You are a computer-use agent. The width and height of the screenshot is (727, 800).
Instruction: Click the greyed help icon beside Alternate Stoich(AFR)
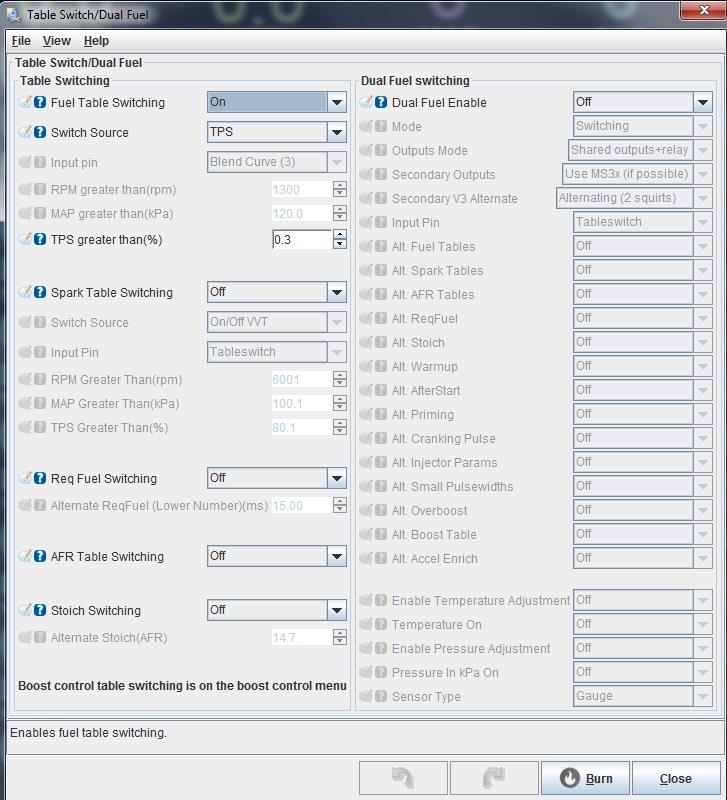(x=40, y=637)
